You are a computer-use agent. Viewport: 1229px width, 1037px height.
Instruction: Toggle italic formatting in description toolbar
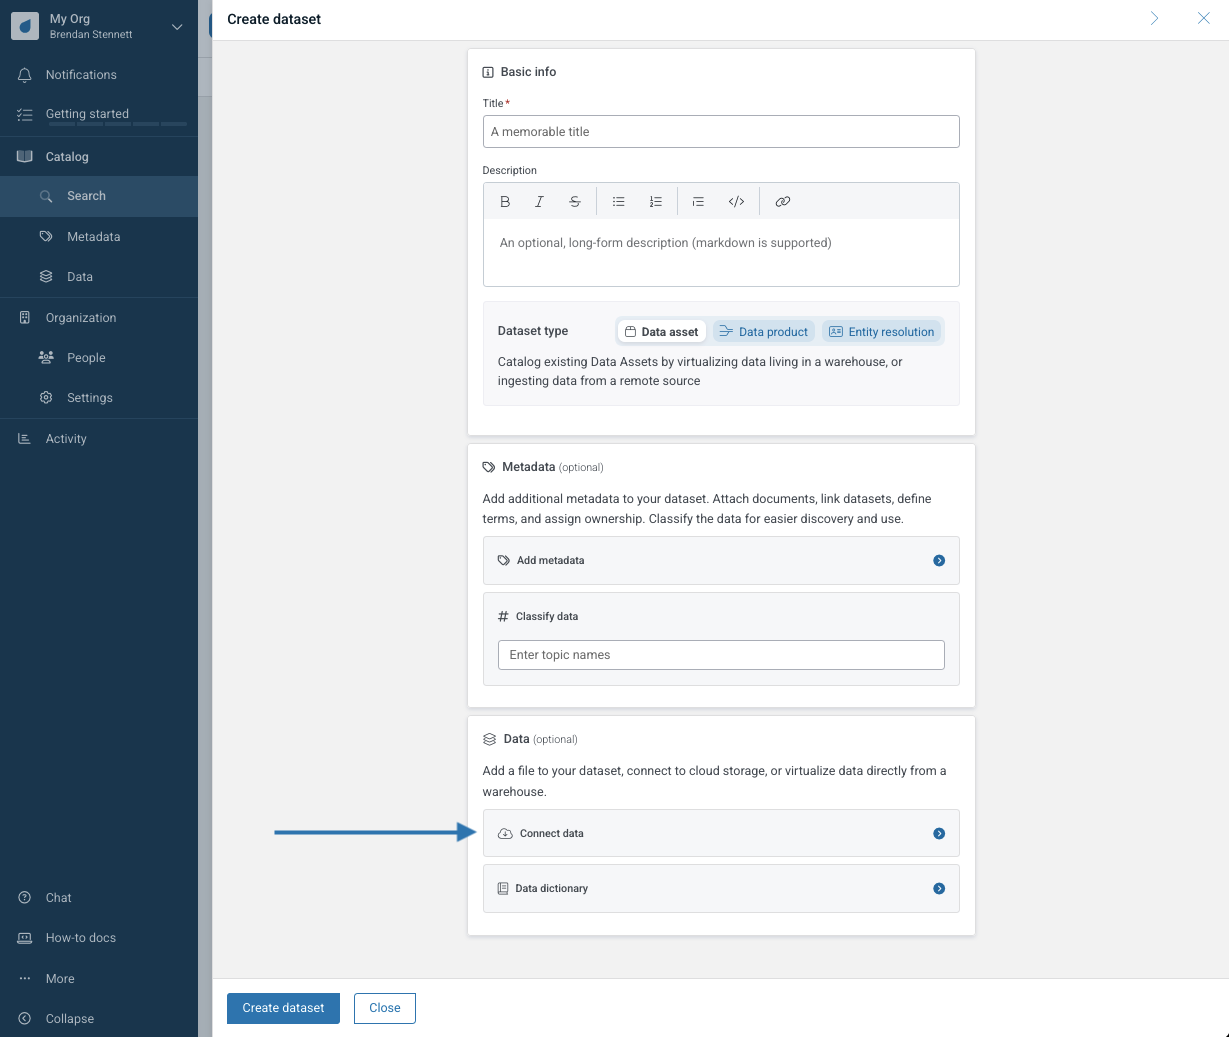click(x=539, y=201)
